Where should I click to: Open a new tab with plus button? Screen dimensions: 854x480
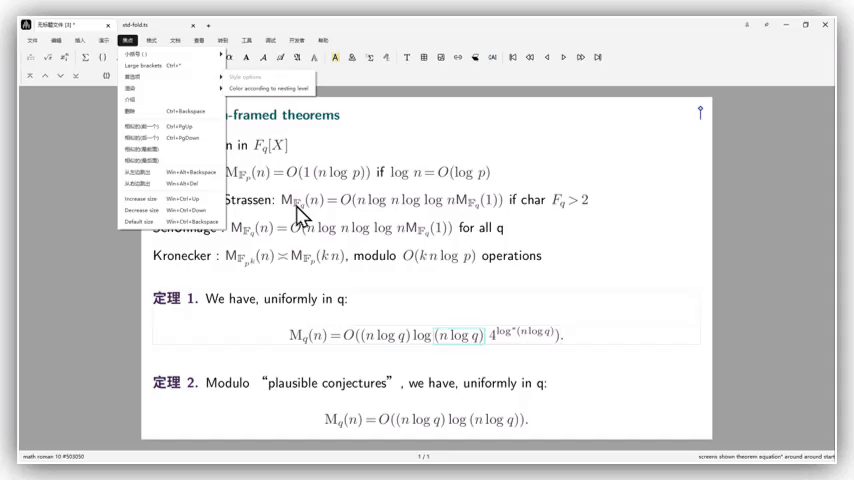tap(208, 25)
